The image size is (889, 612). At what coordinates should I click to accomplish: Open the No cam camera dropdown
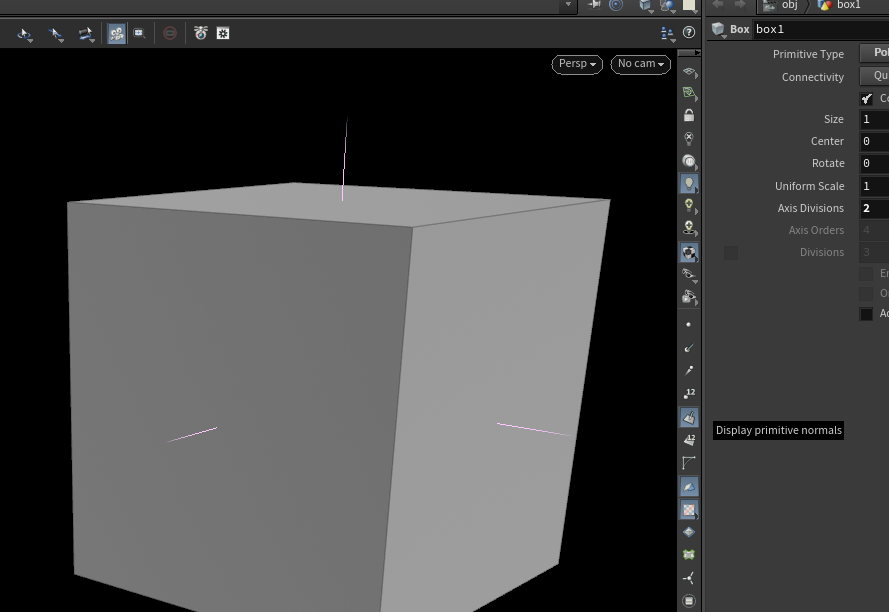(641, 64)
